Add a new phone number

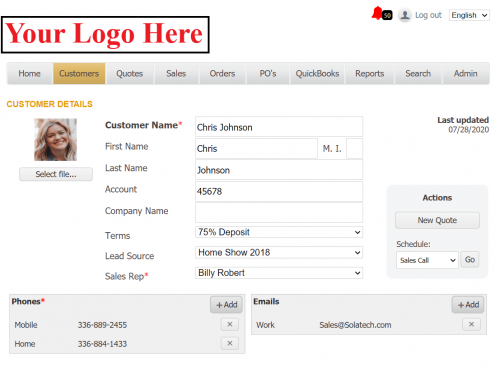[x=227, y=305]
